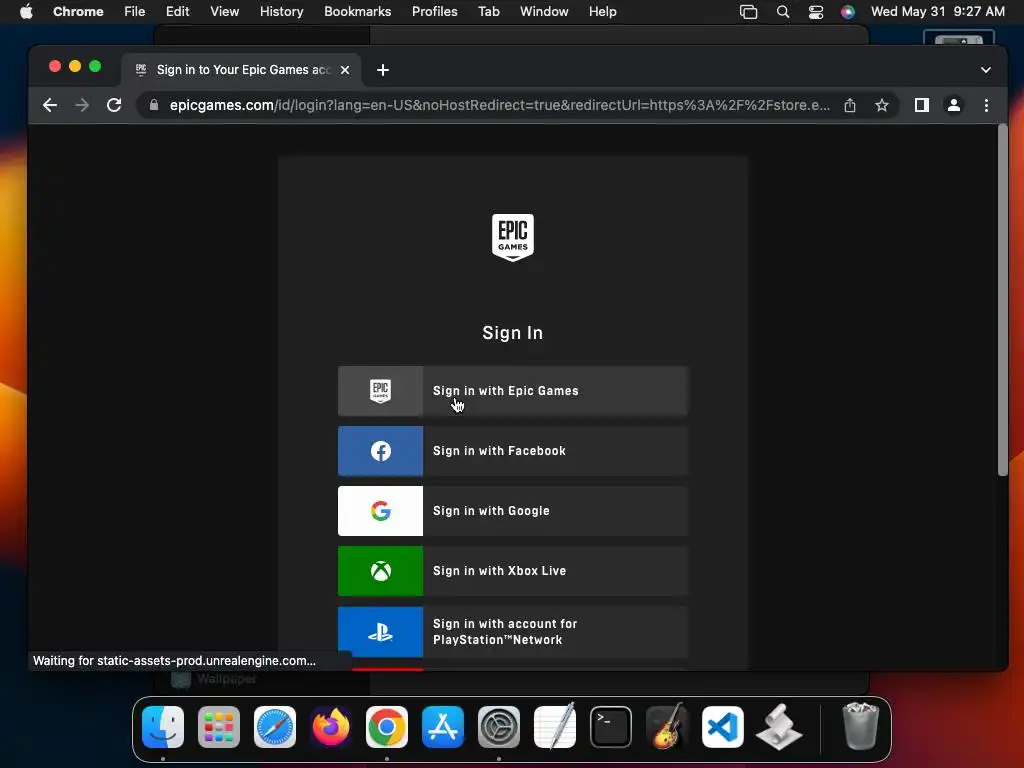Click Google Chrome in the Dock
This screenshot has width=1024, height=768.
[x=387, y=727]
